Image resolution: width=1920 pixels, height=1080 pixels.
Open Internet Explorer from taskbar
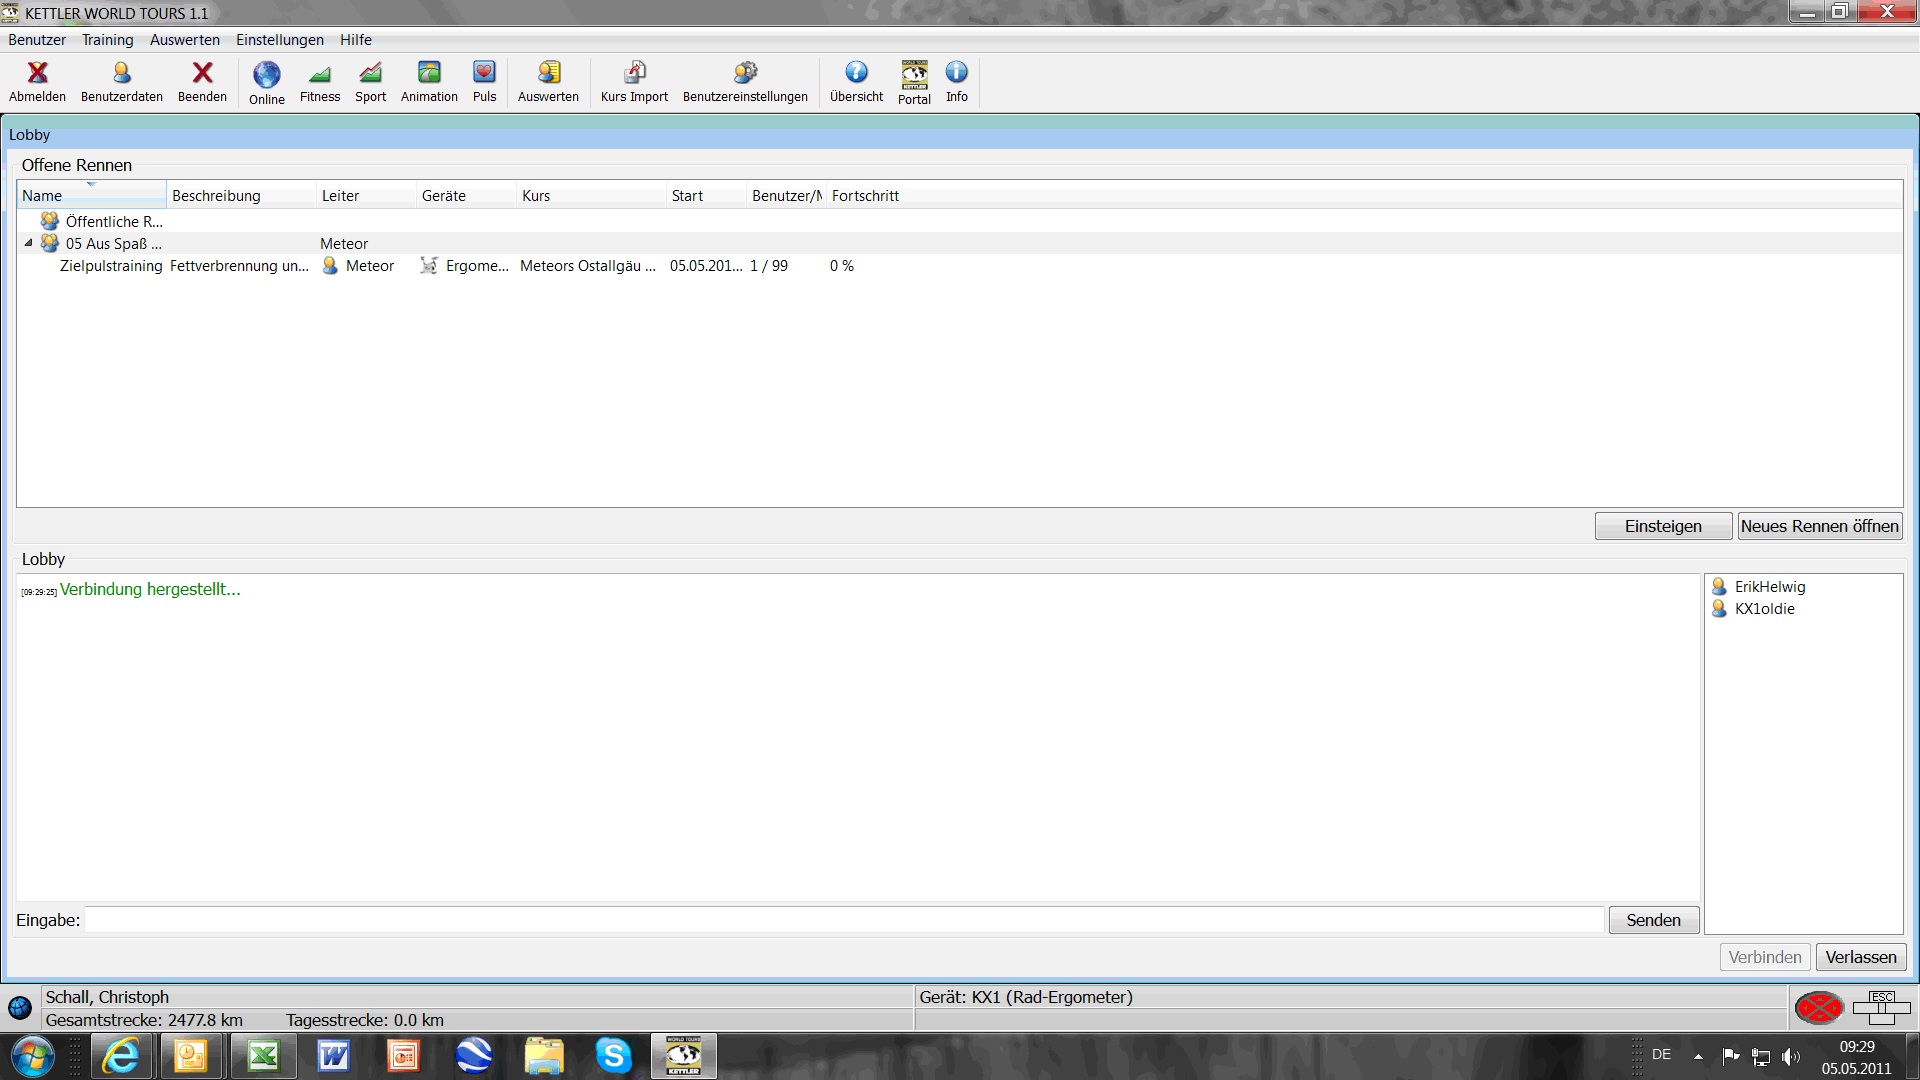121,1056
